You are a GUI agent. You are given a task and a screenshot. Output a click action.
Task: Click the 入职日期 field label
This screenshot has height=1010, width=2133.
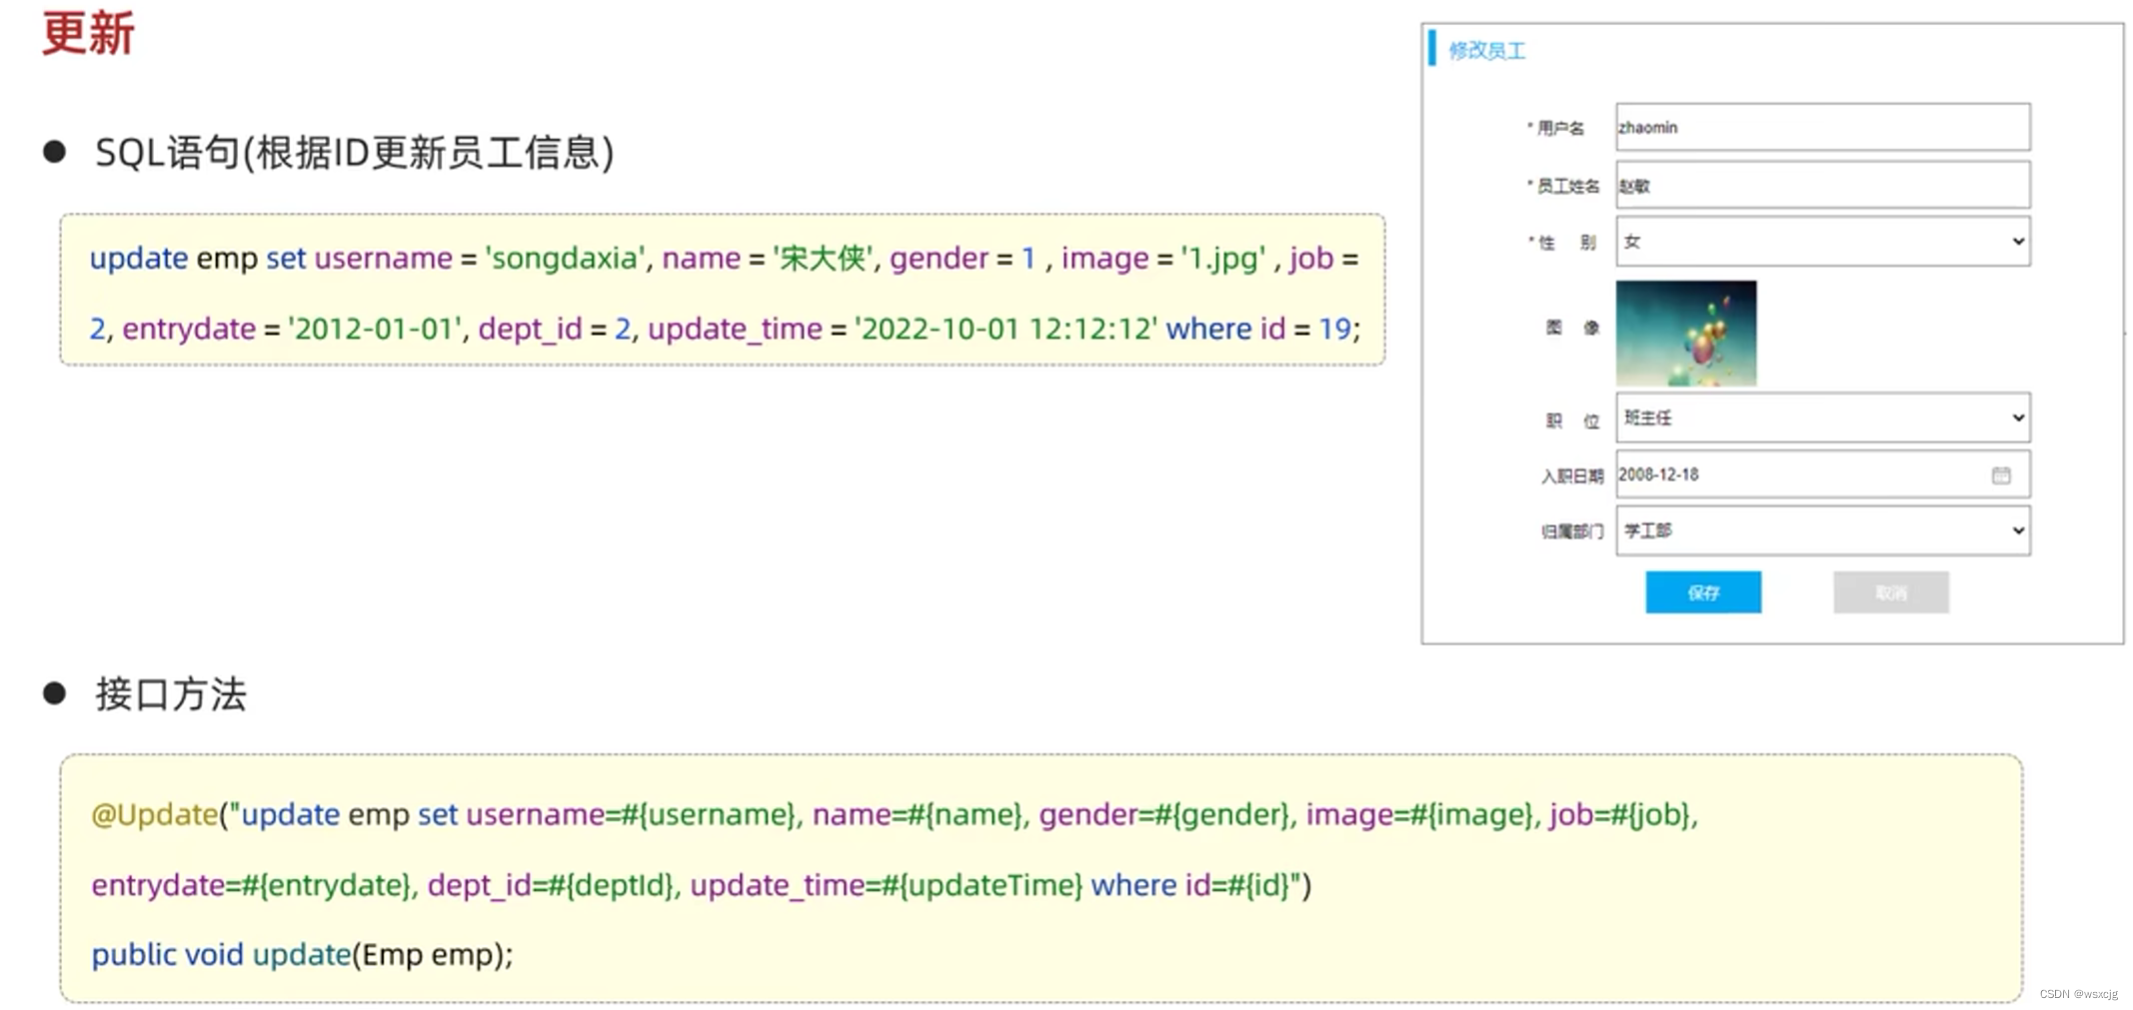coord(1572,476)
